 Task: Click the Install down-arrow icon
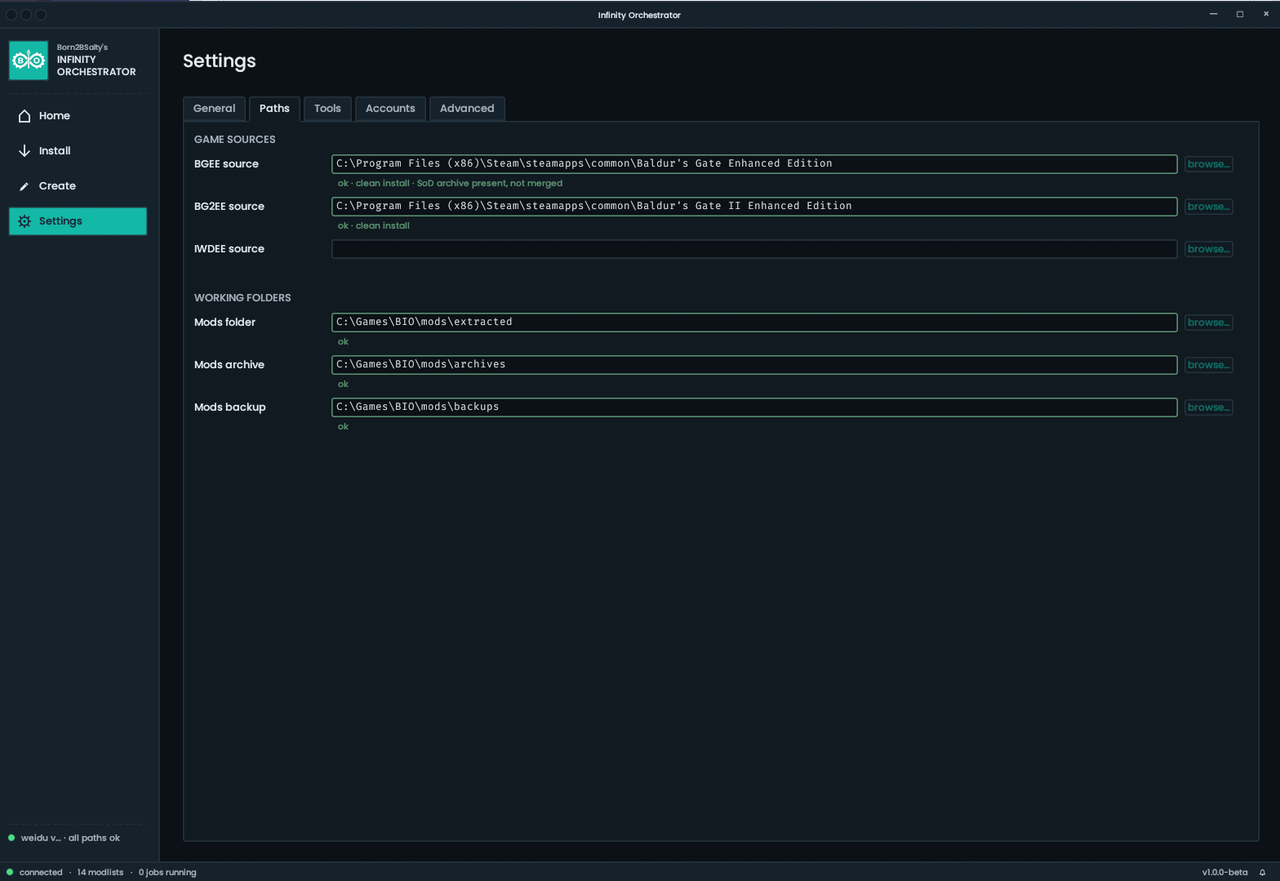tap(24, 151)
